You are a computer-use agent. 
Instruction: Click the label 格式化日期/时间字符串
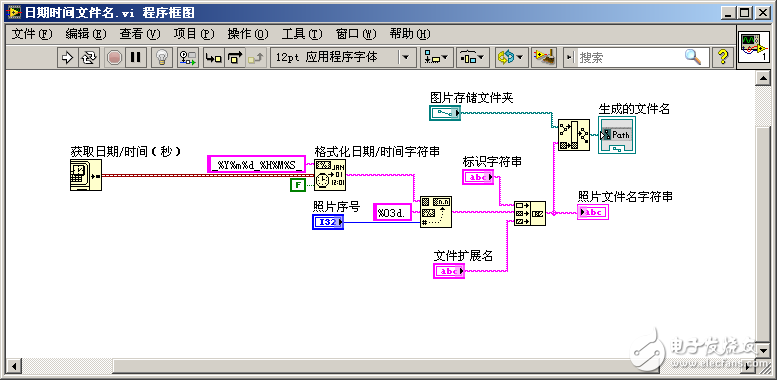(x=377, y=152)
